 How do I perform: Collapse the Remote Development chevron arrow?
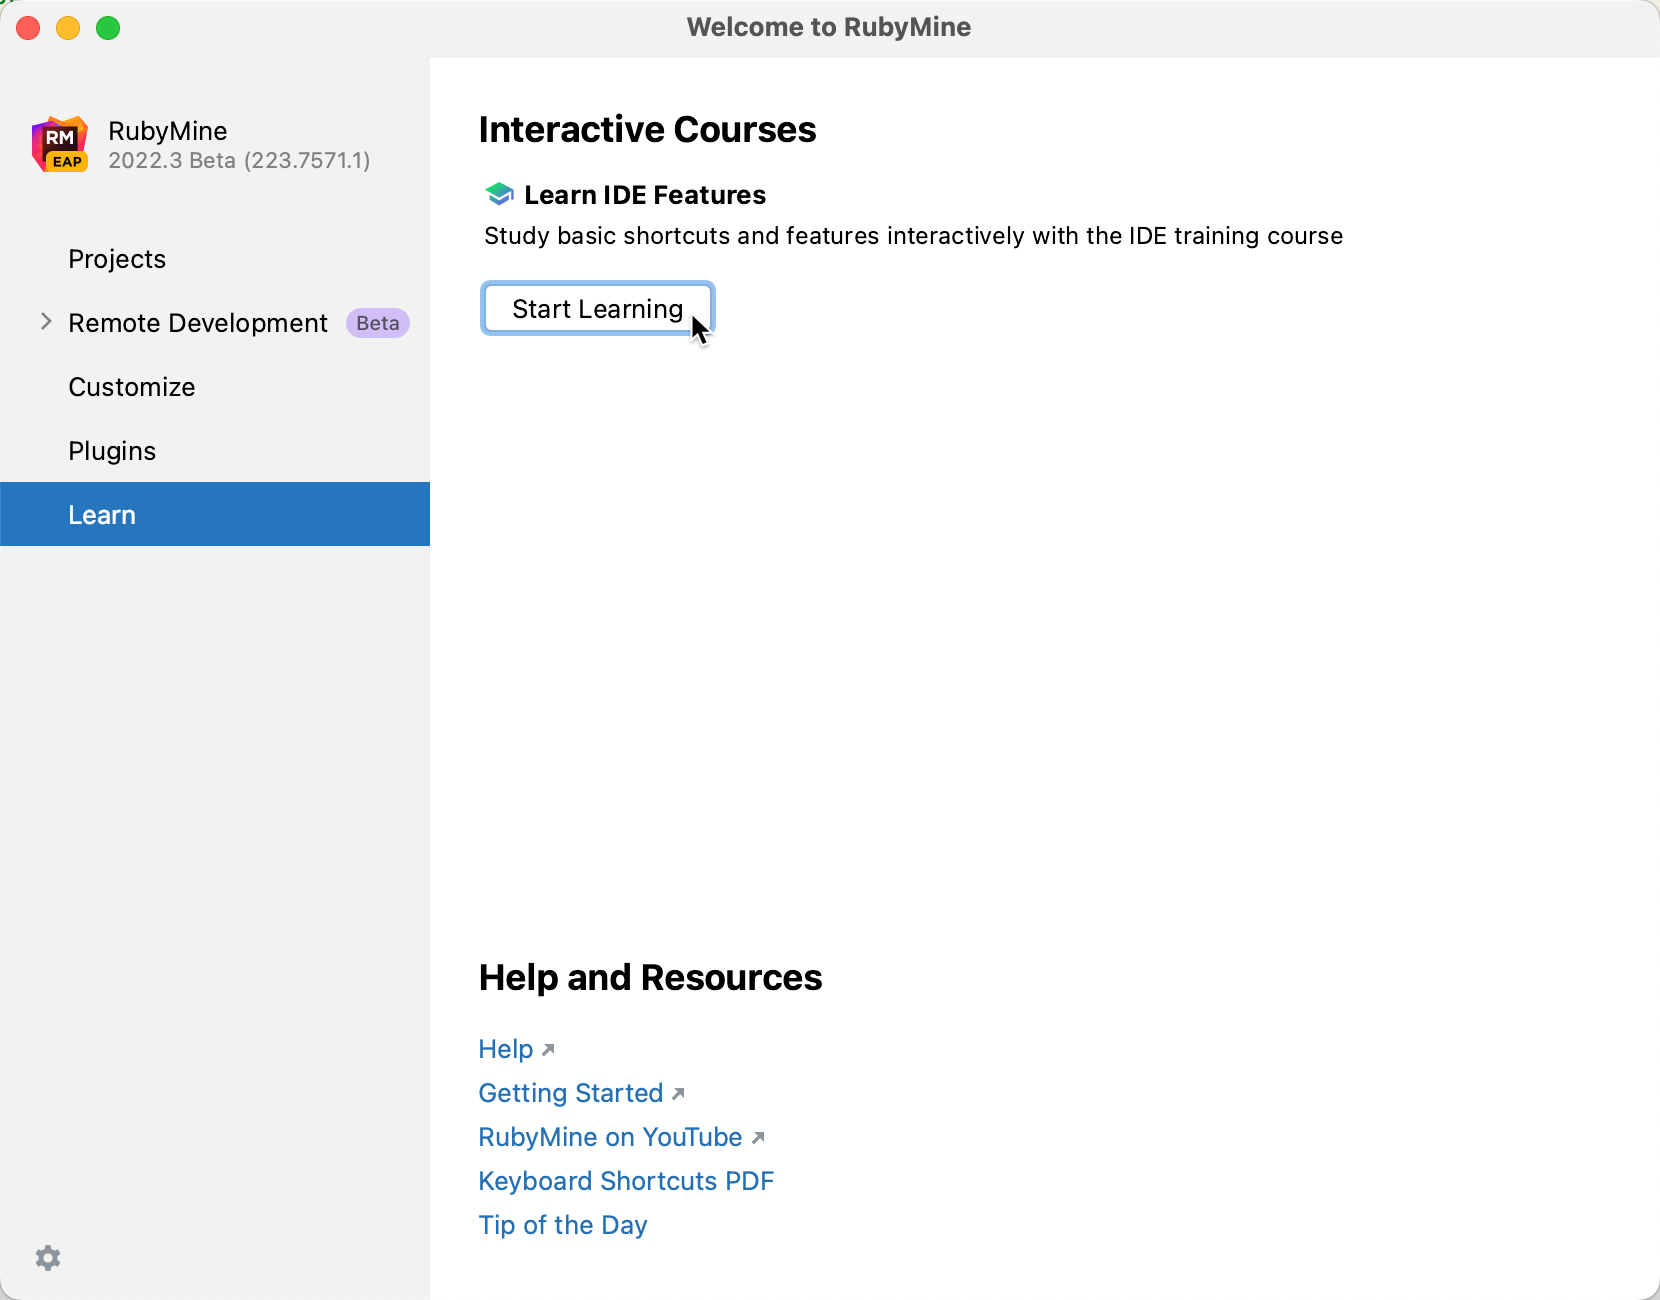point(45,322)
